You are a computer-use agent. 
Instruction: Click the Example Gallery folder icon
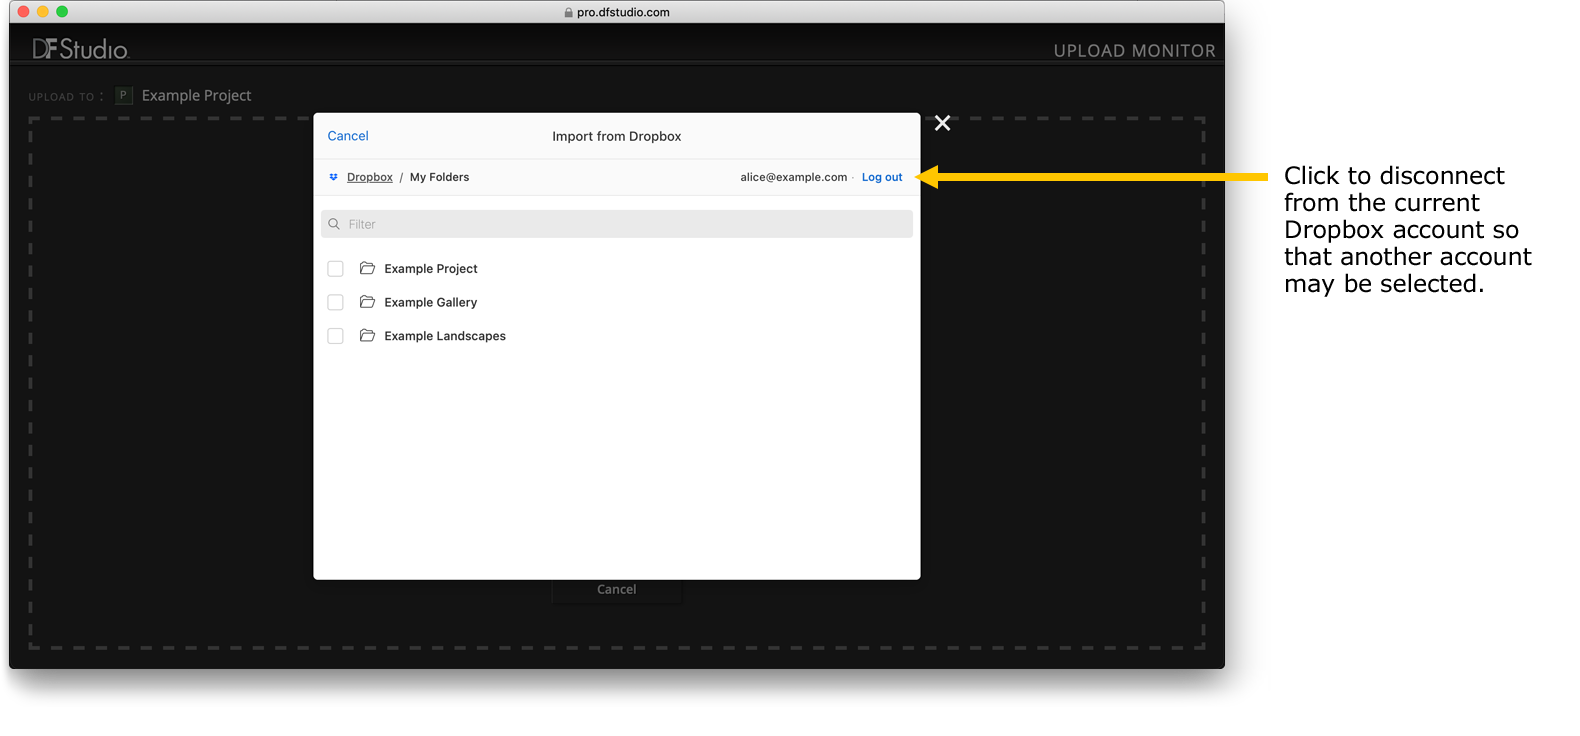[367, 302]
